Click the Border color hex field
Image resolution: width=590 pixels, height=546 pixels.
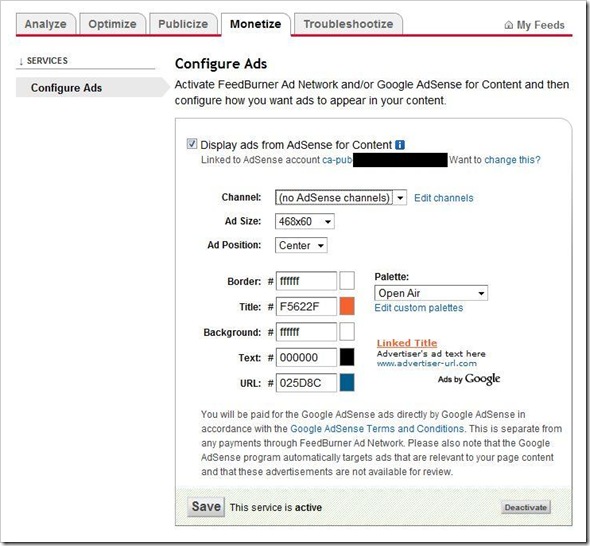point(306,281)
